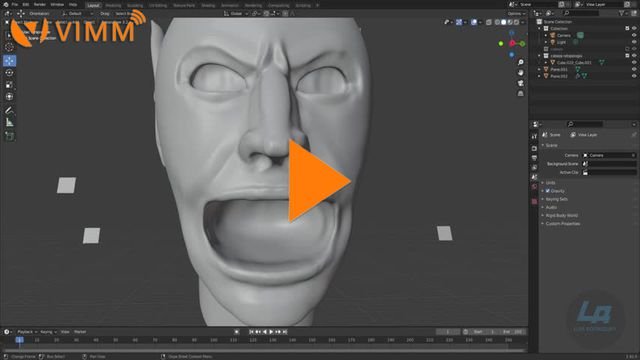
Task: Switch perspective/orthographic view icon
Action: 520,93
